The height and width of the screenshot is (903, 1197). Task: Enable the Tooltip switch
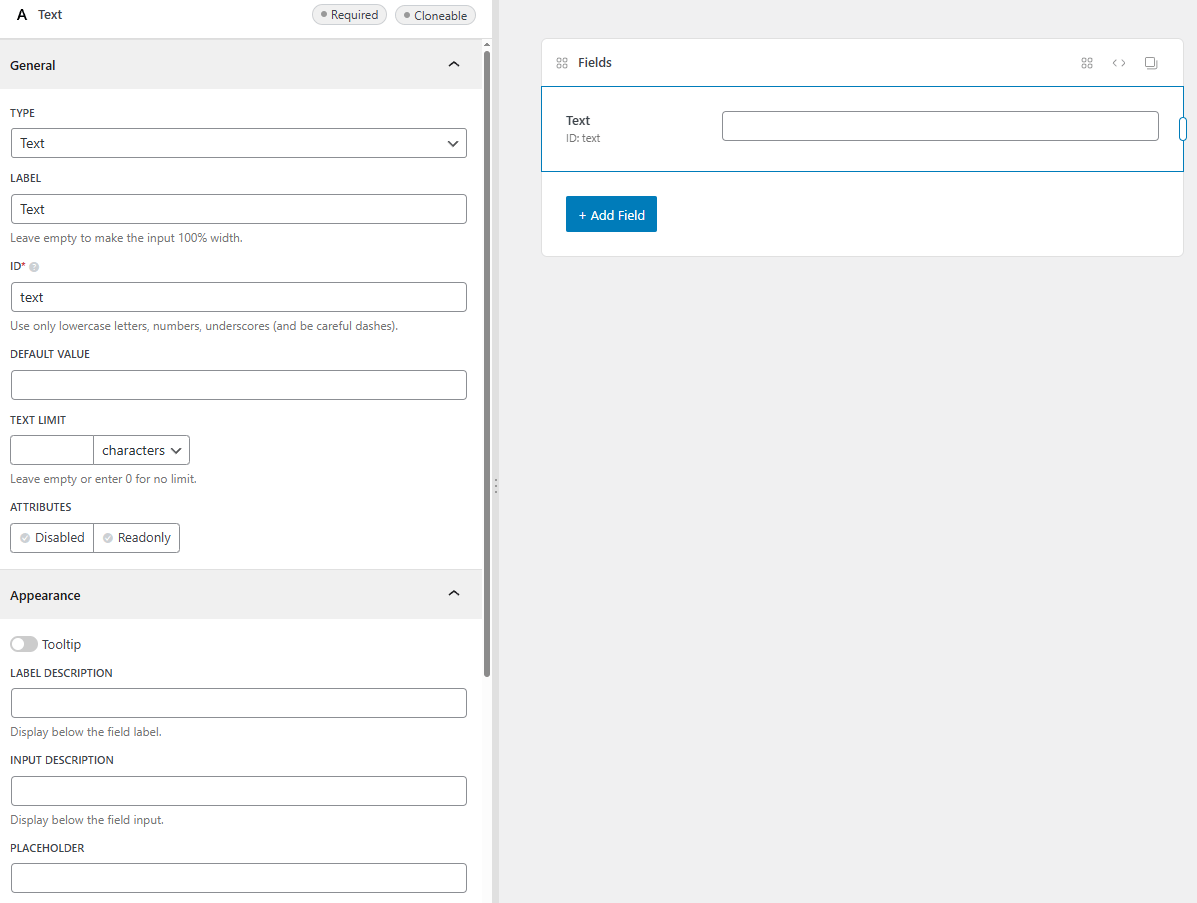point(24,644)
